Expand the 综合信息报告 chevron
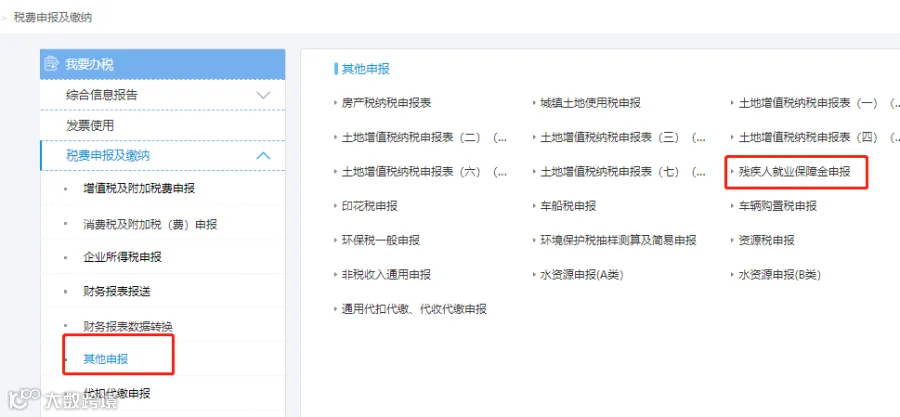 [263, 95]
